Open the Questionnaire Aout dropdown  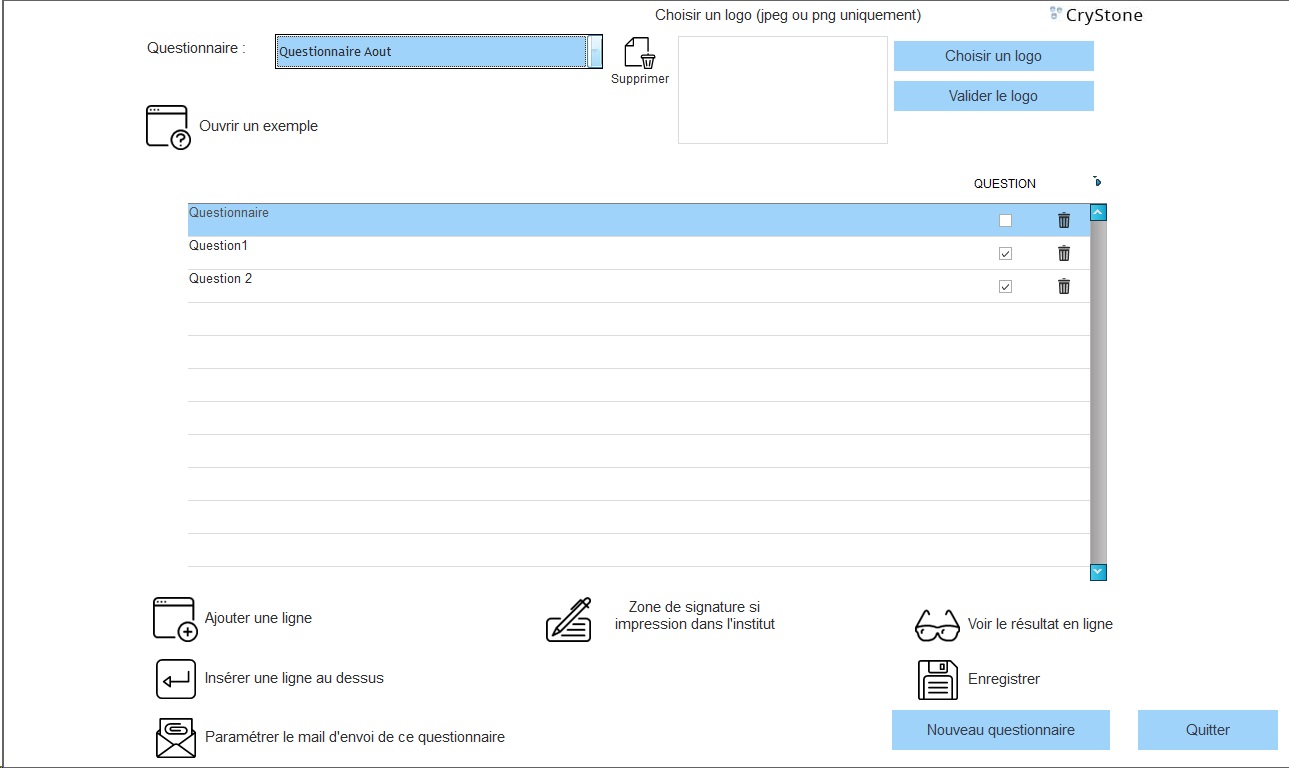pos(596,51)
